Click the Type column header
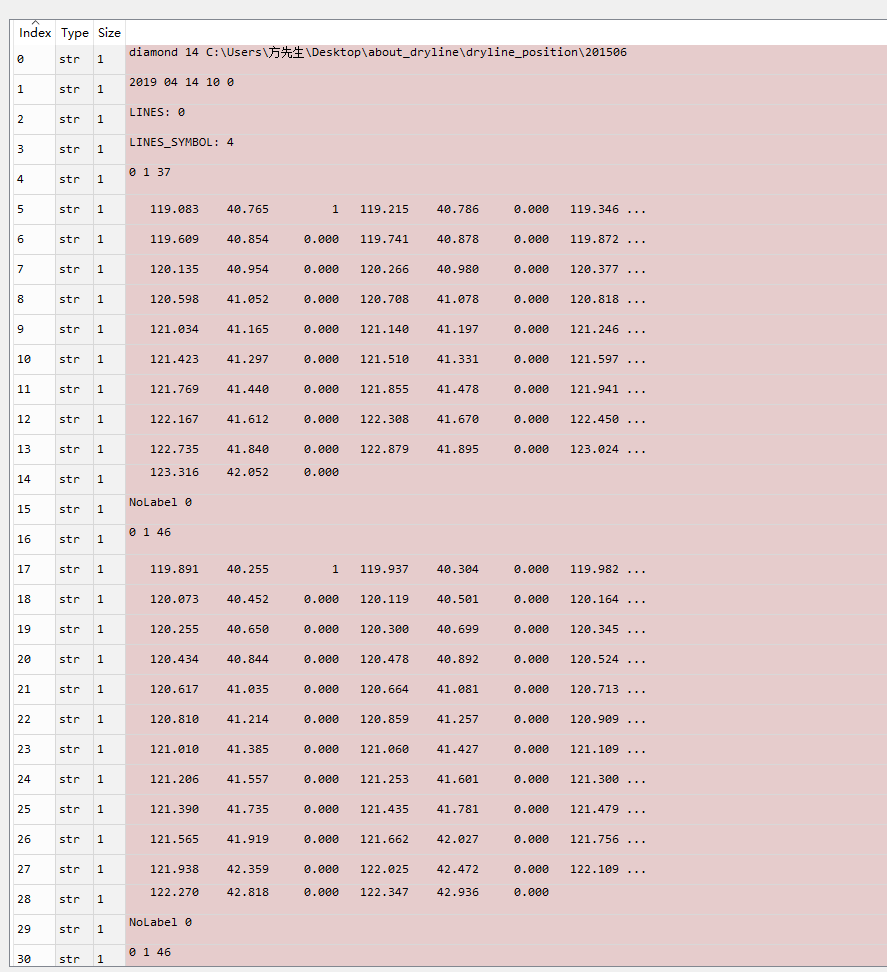887x972 pixels. [x=74, y=33]
